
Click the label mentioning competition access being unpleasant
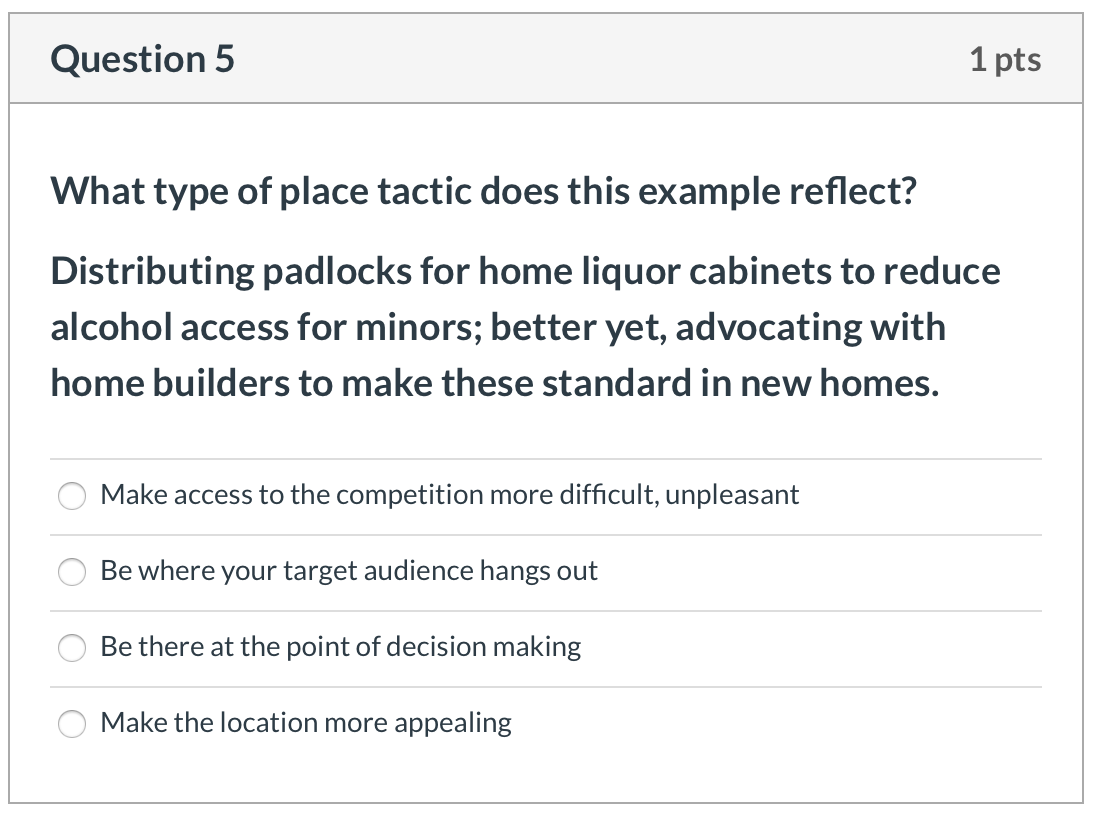point(449,494)
